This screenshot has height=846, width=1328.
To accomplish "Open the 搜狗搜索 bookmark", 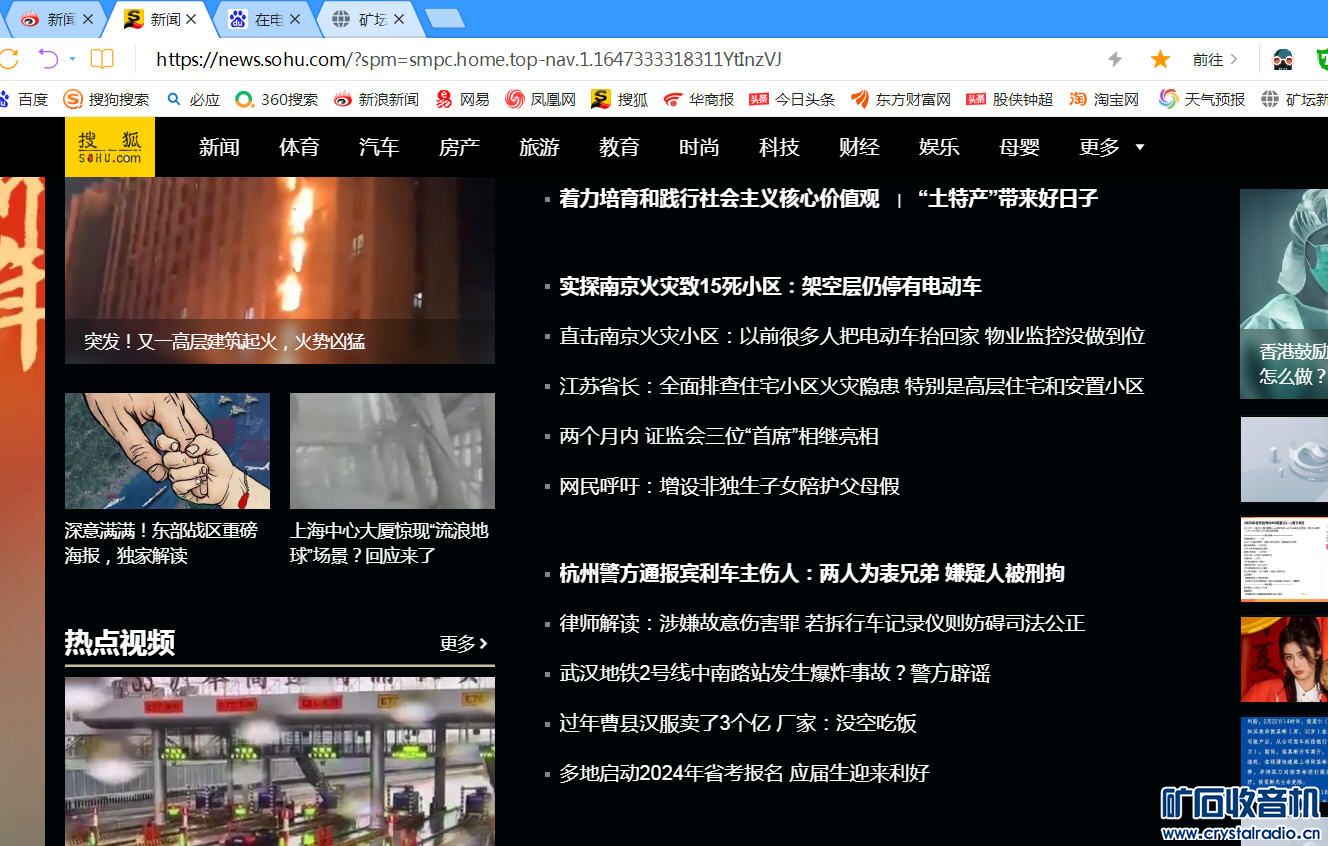I will point(106,99).
